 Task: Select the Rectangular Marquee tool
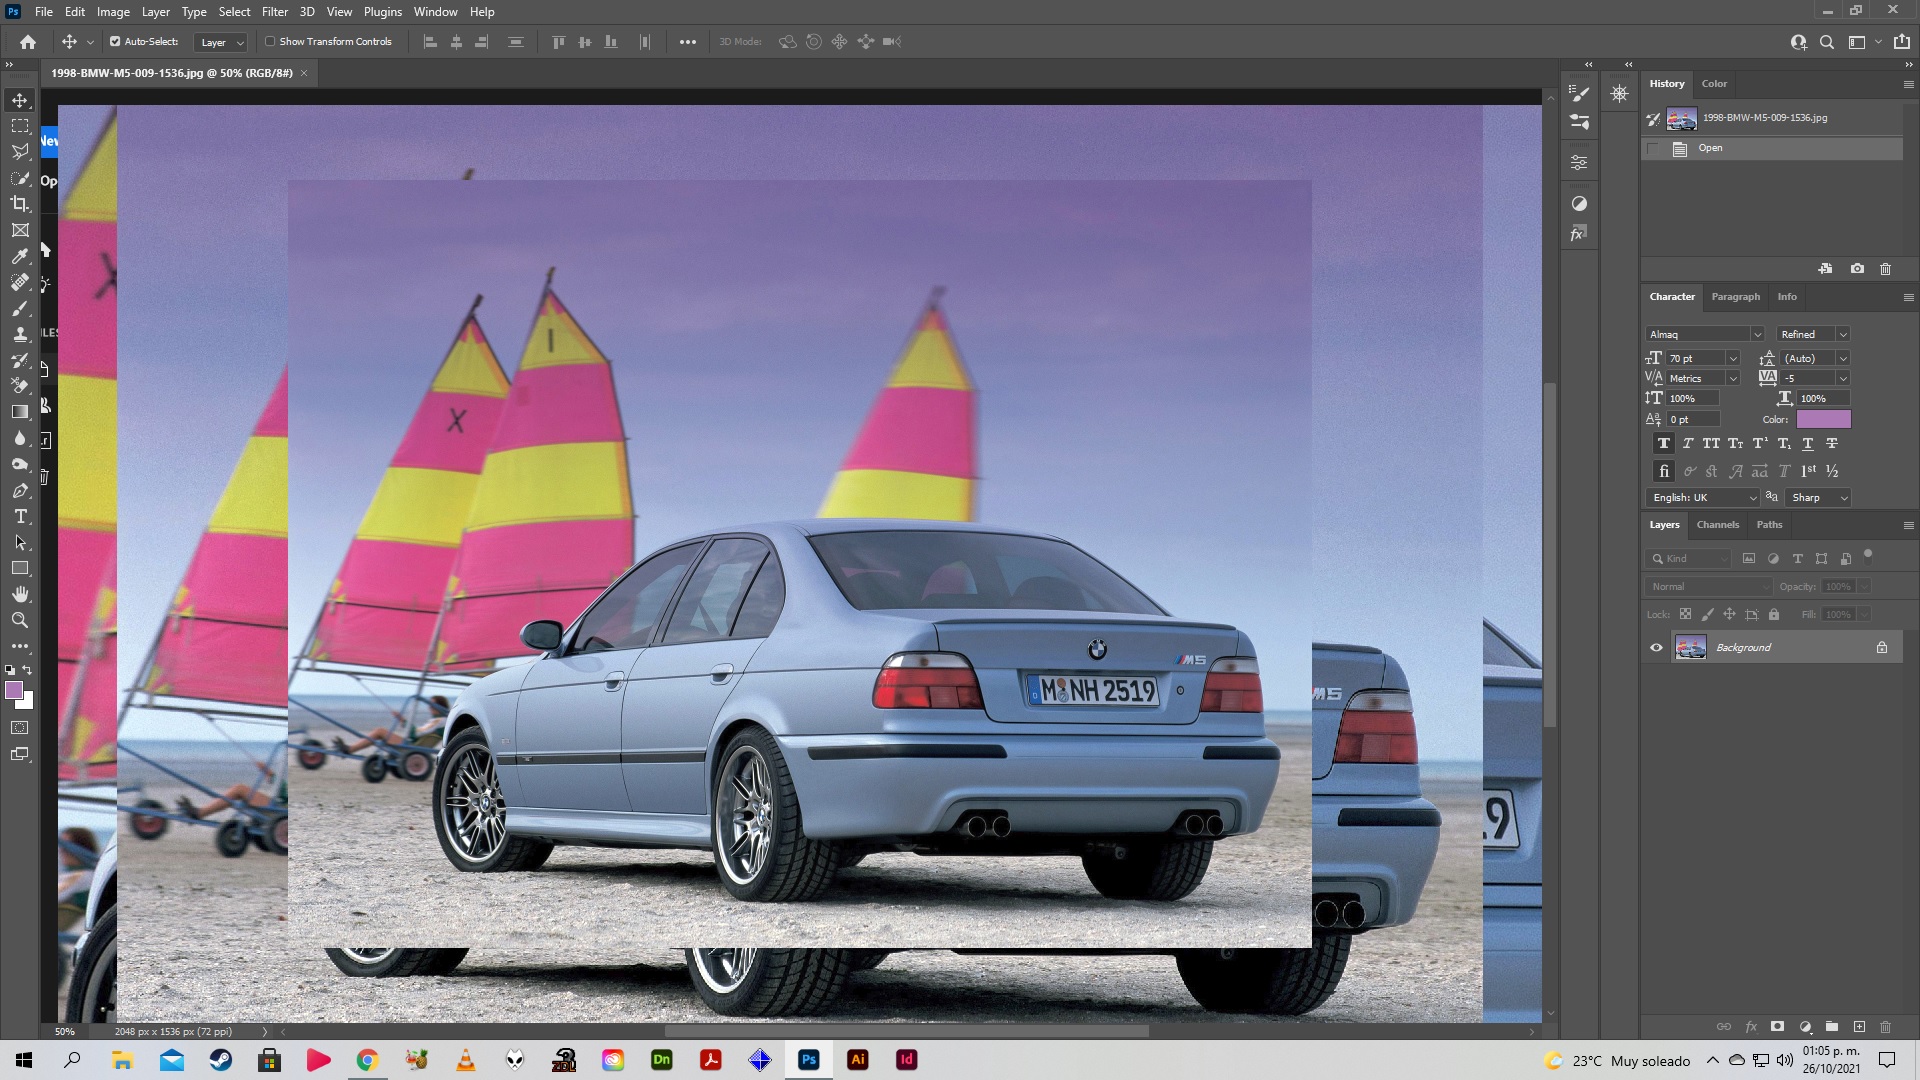(20, 126)
